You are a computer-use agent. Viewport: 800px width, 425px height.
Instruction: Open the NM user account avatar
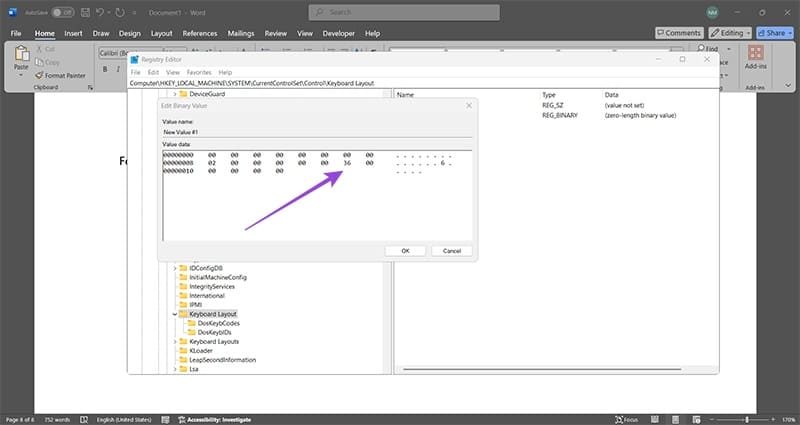click(712, 12)
